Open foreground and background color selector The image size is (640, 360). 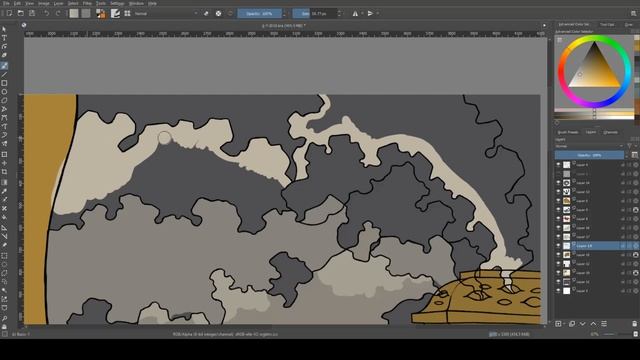pos(101,13)
